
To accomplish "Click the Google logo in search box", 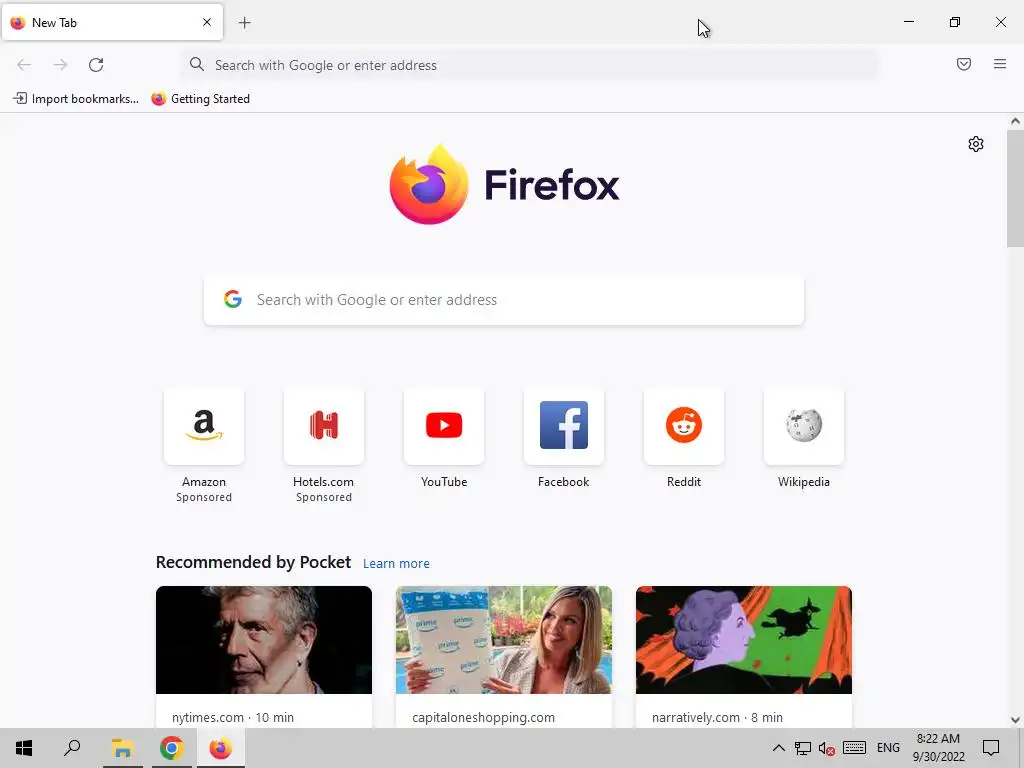I will coord(232,299).
